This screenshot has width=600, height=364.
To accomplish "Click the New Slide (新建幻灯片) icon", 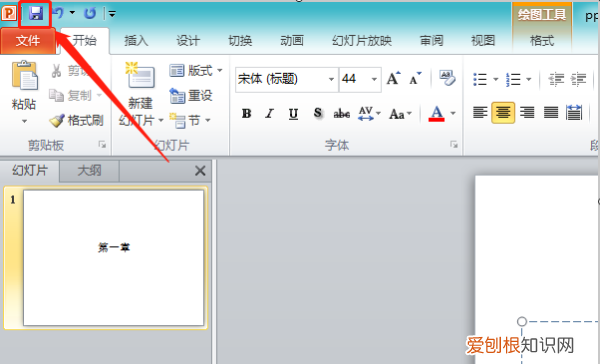I will click(140, 75).
